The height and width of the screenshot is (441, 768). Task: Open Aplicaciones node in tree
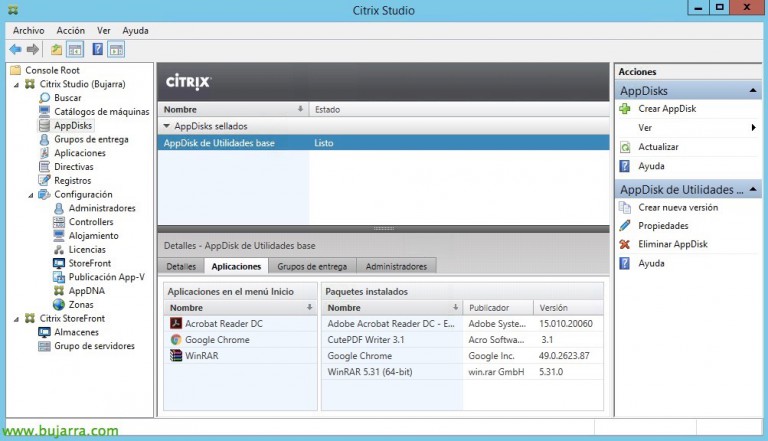(80, 153)
